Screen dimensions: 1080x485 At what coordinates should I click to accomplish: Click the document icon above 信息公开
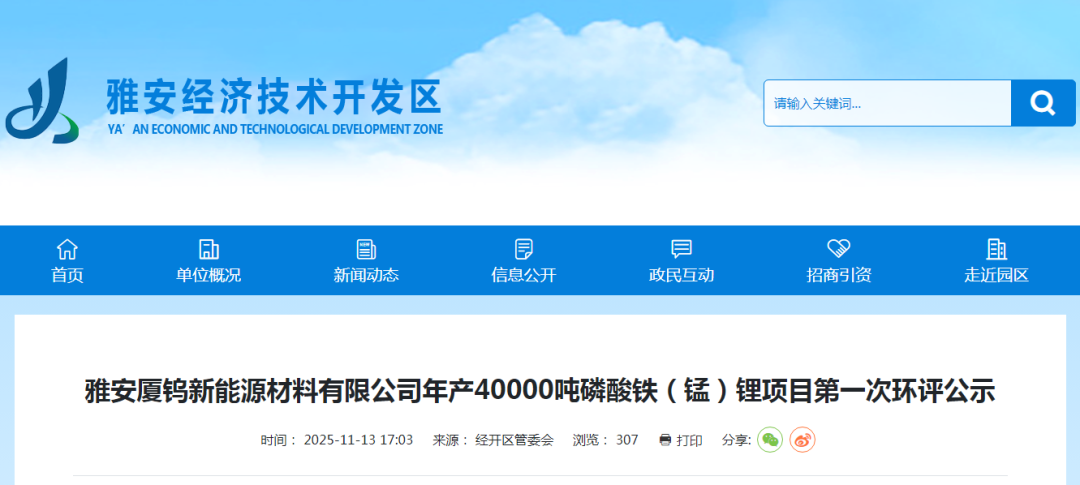(523, 249)
